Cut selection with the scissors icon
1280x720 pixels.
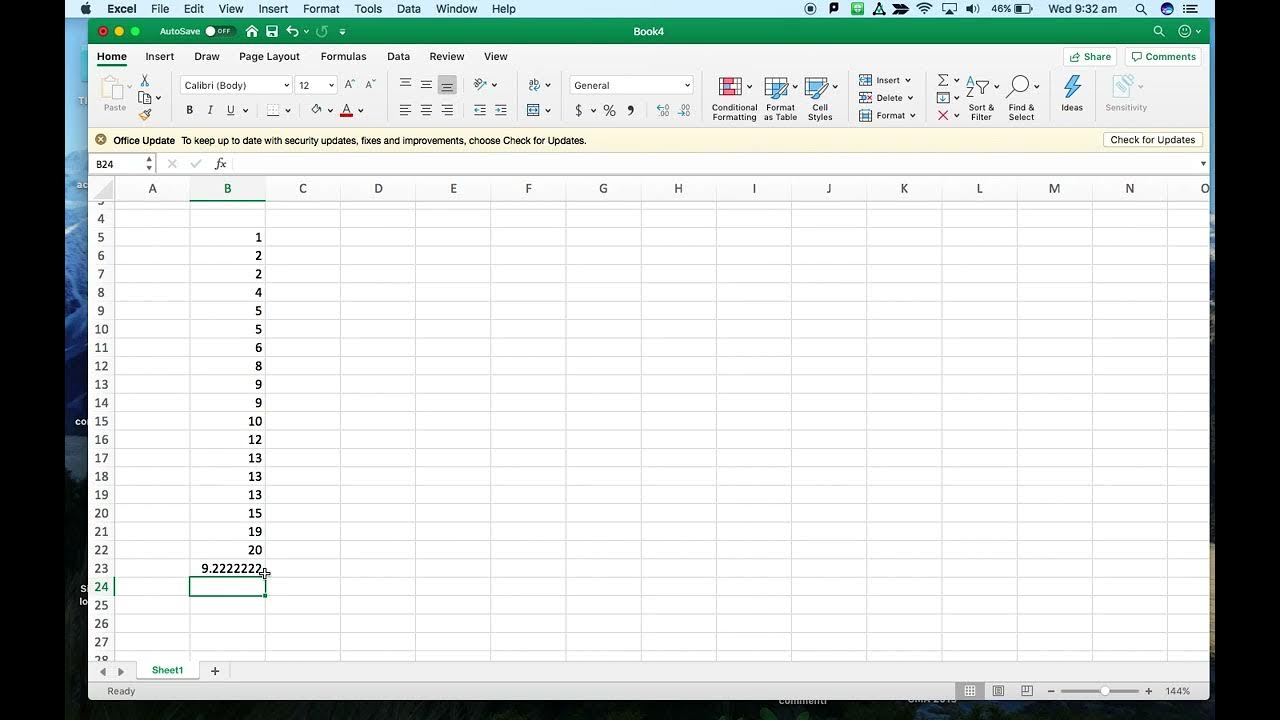click(145, 80)
